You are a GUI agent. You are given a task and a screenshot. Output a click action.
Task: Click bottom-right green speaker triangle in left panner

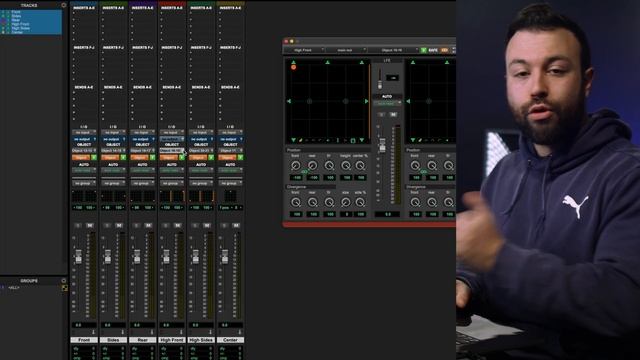click(362, 140)
